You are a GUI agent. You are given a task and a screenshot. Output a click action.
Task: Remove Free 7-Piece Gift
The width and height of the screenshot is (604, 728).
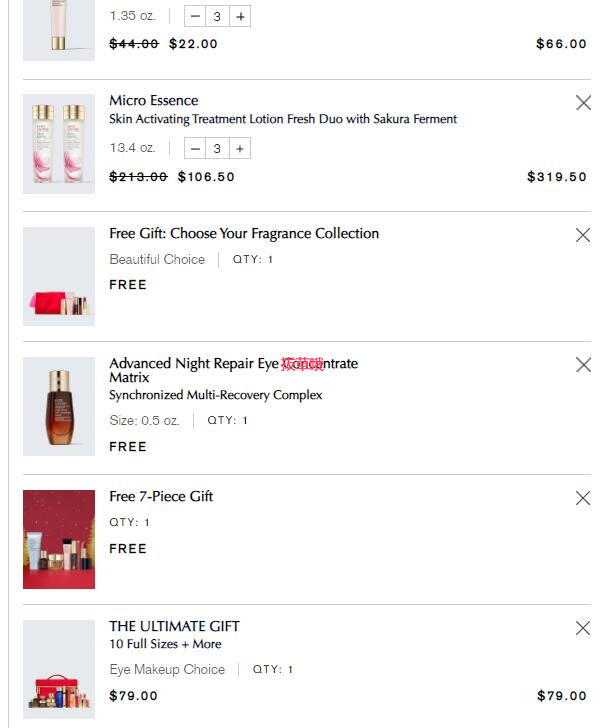pos(583,498)
